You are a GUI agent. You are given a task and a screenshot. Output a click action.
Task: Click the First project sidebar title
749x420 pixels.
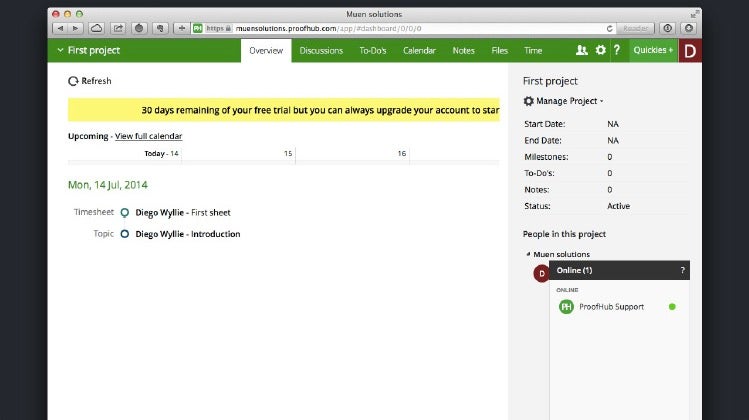click(x=550, y=81)
